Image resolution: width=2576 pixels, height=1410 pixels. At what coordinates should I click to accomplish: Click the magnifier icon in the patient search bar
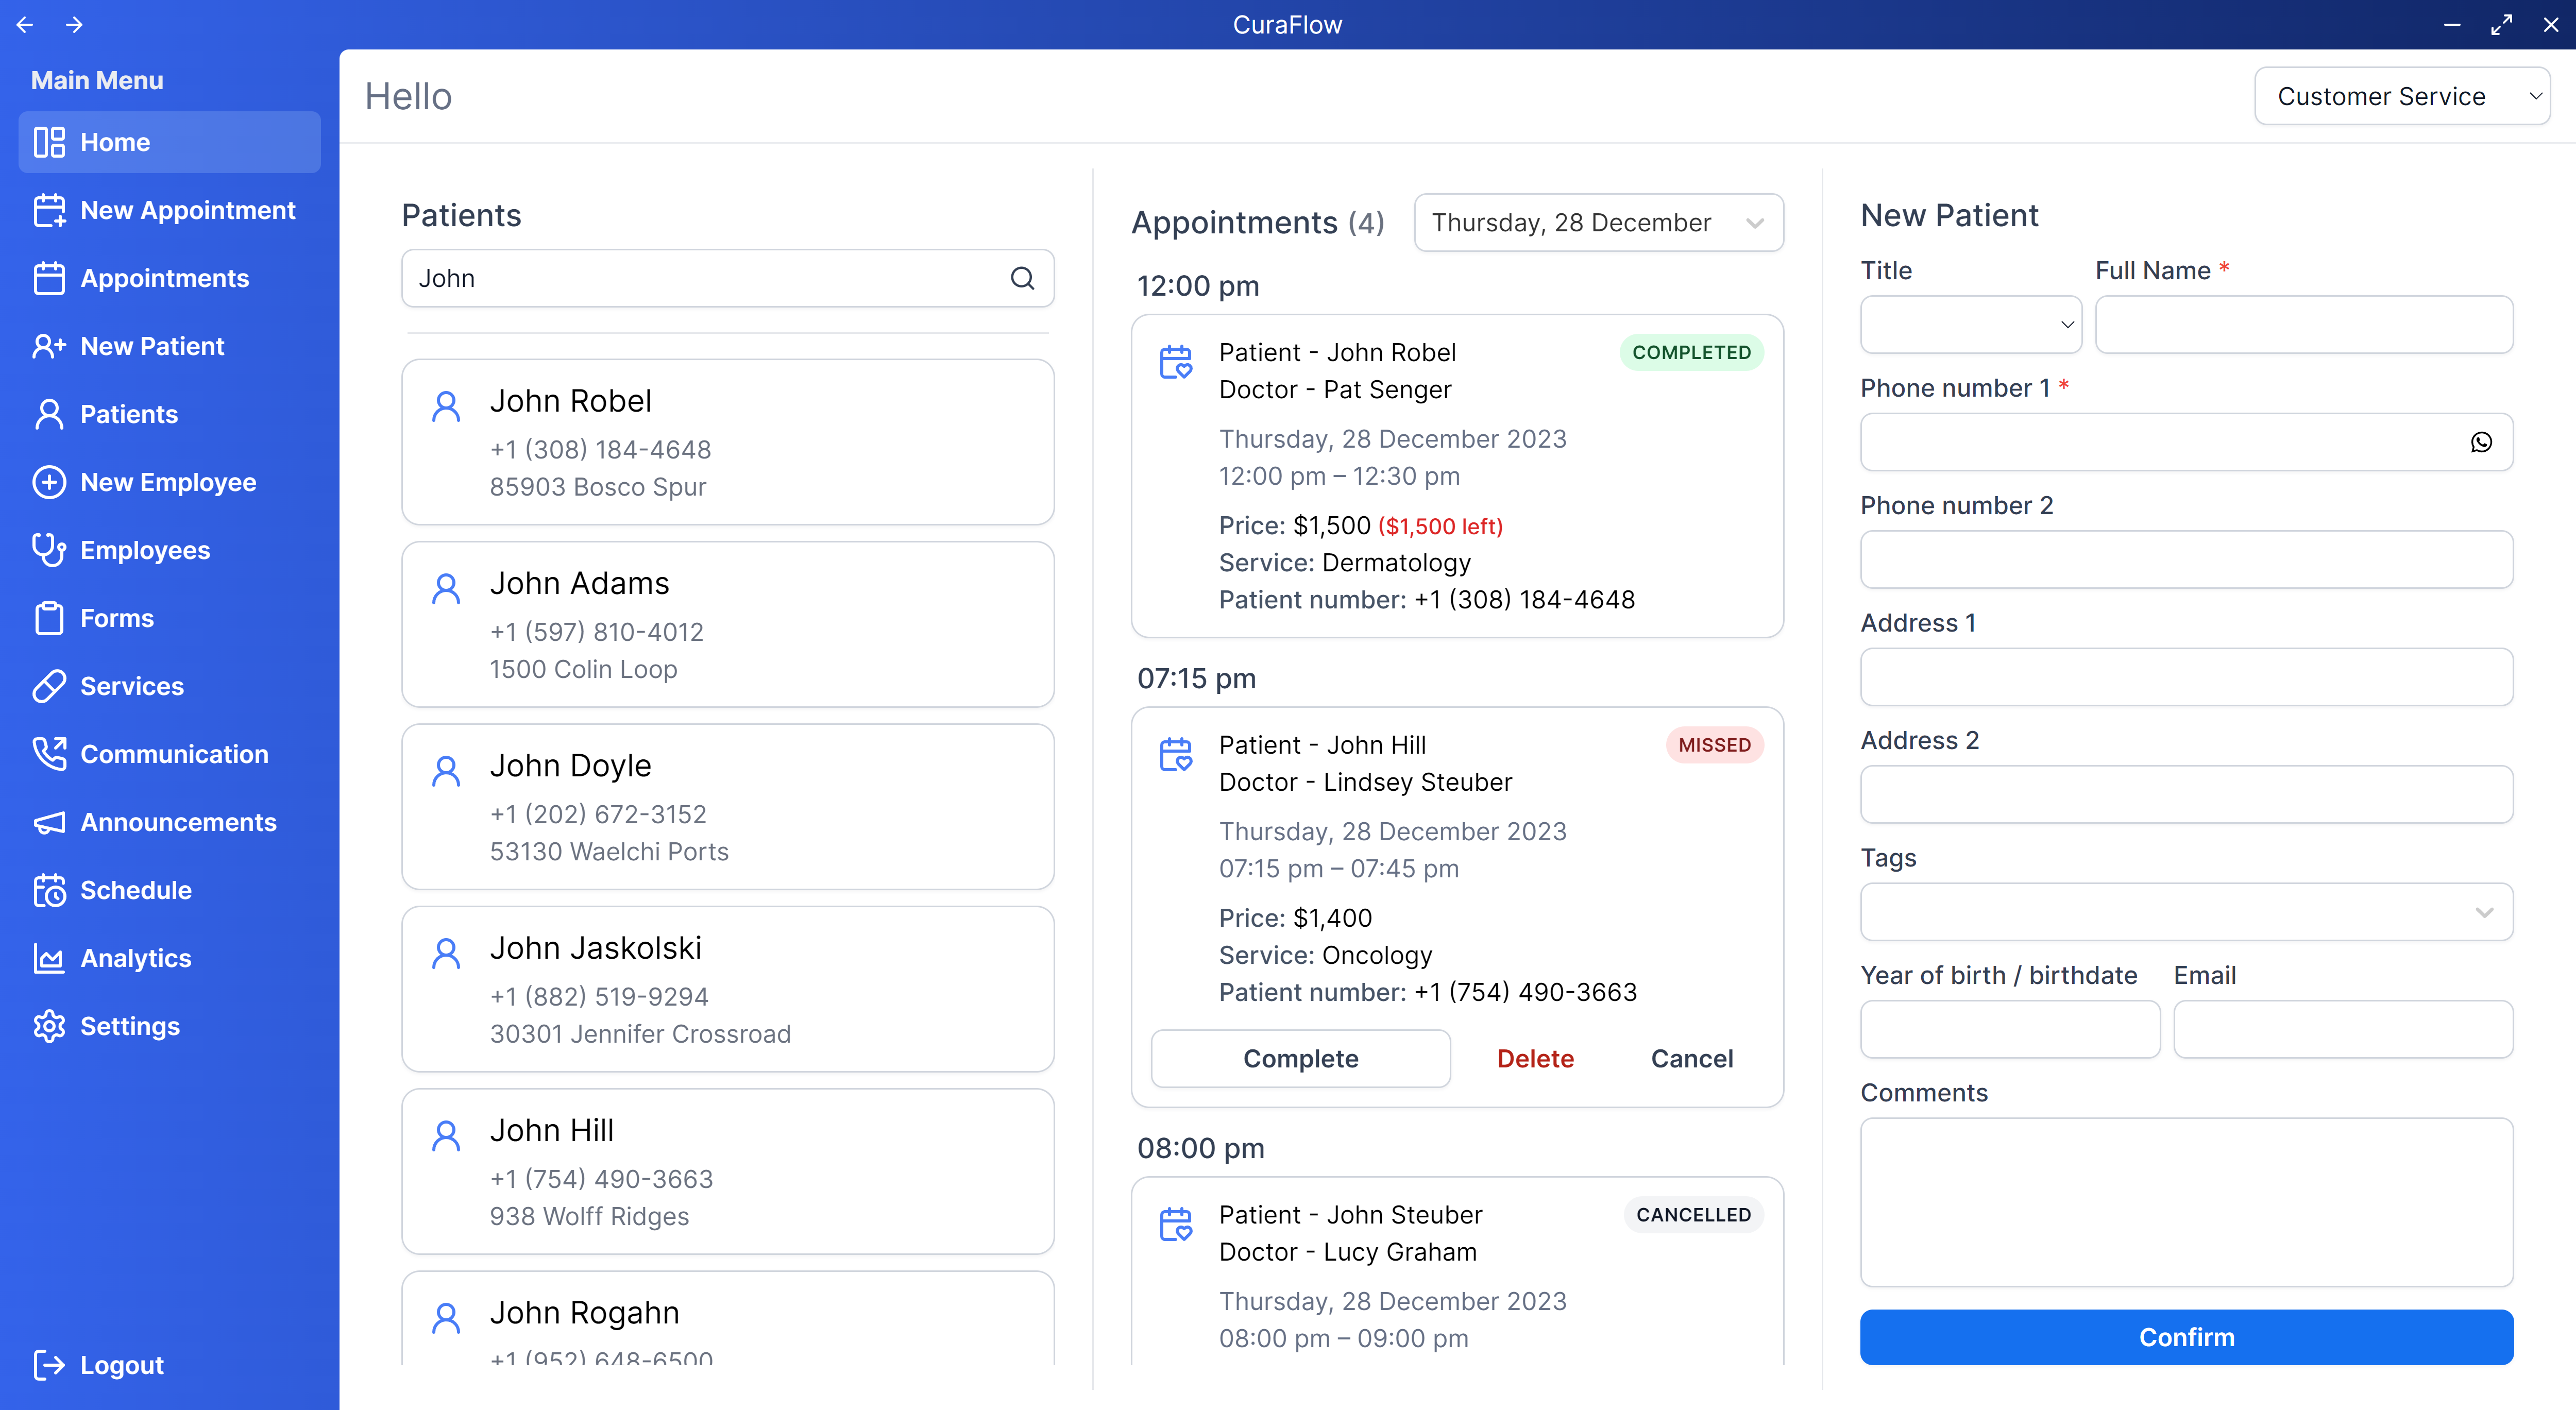1022,278
